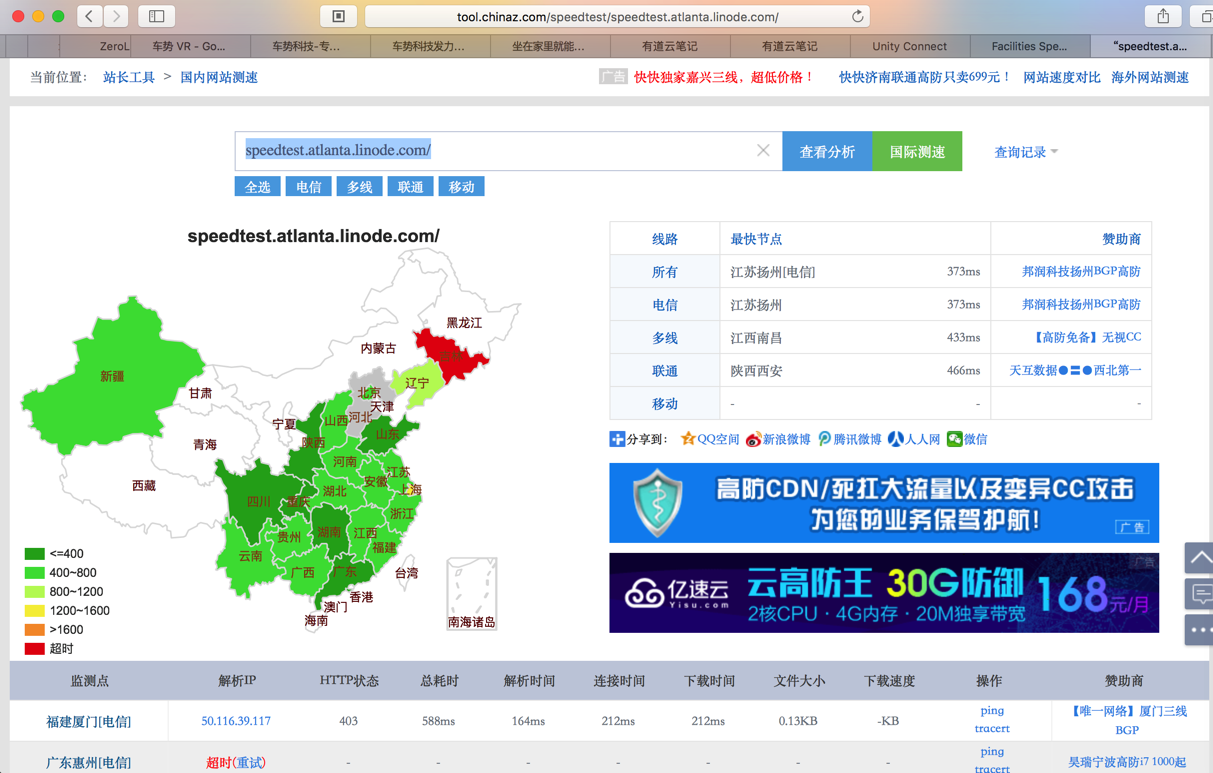Open the 高防CDN banner advertisement
This screenshot has width=1213, height=773.
point(884,503)
